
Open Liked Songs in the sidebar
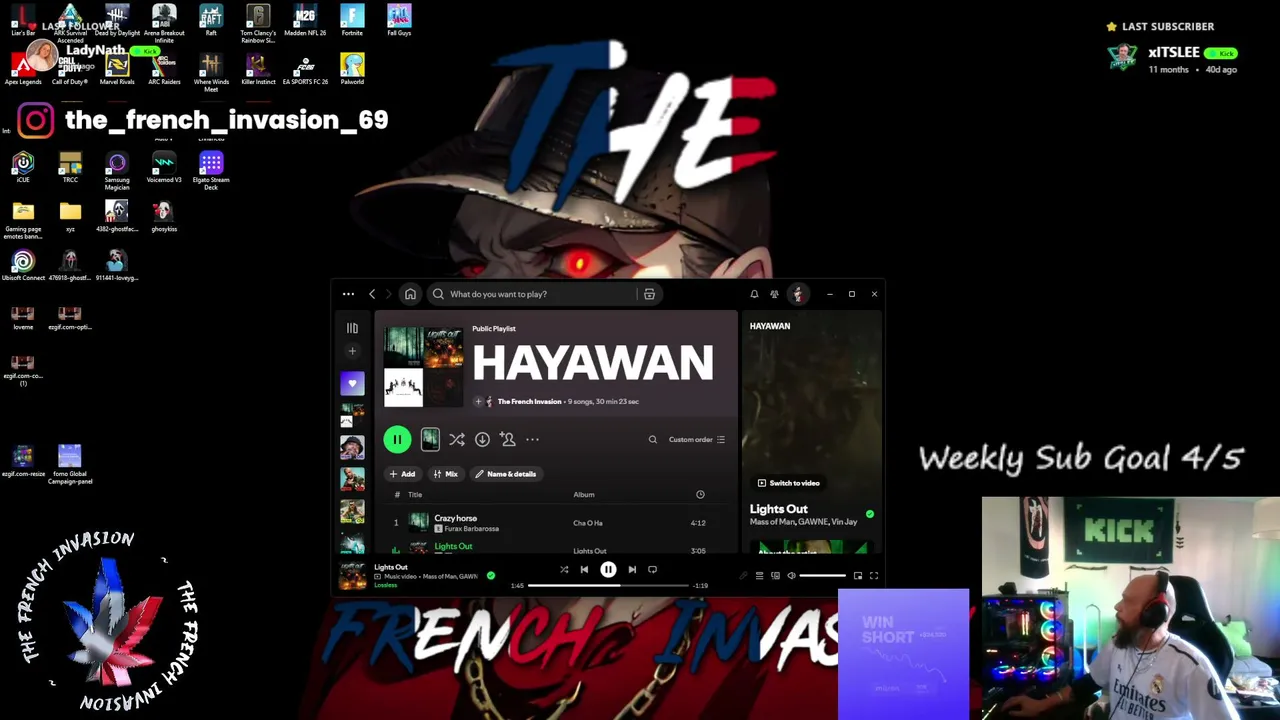click(x=352, y=383)
